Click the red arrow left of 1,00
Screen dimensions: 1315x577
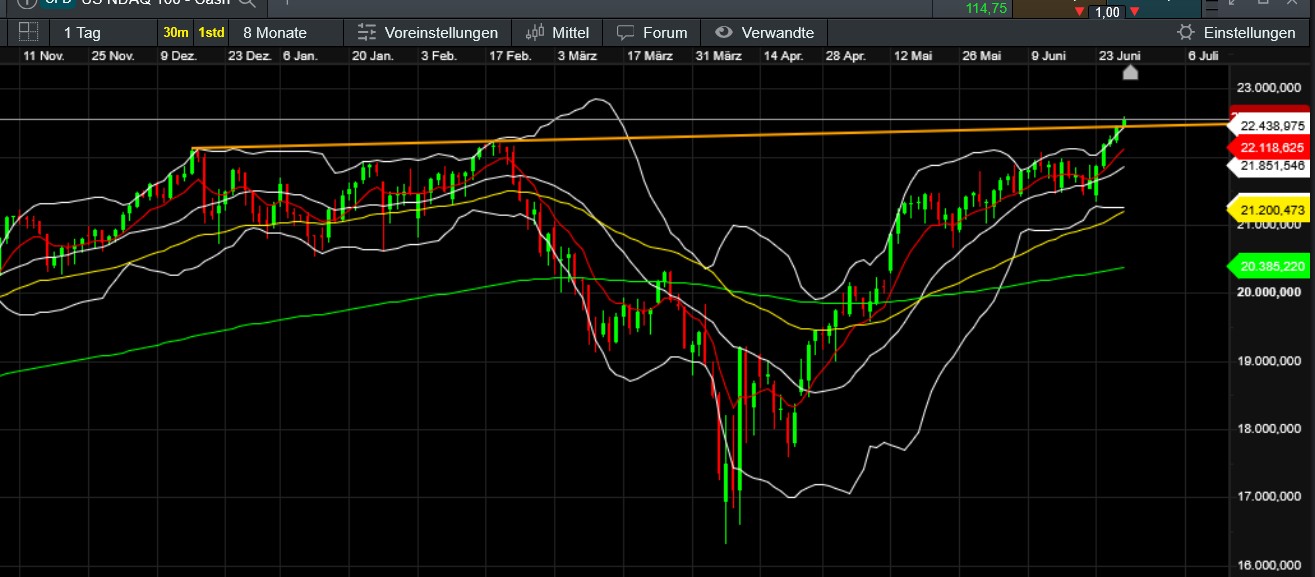pyautogui.click(x=1080, y=12)
